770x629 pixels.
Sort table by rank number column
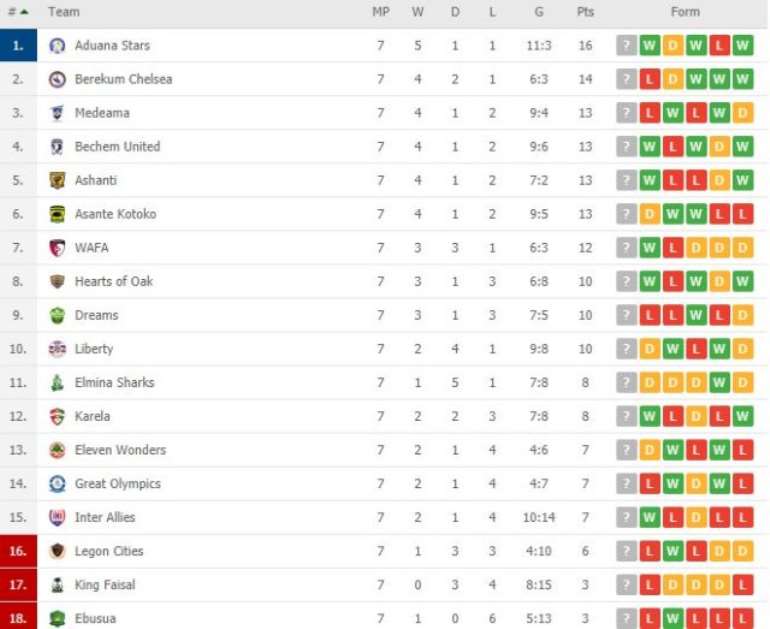click(x=18, y=12)
